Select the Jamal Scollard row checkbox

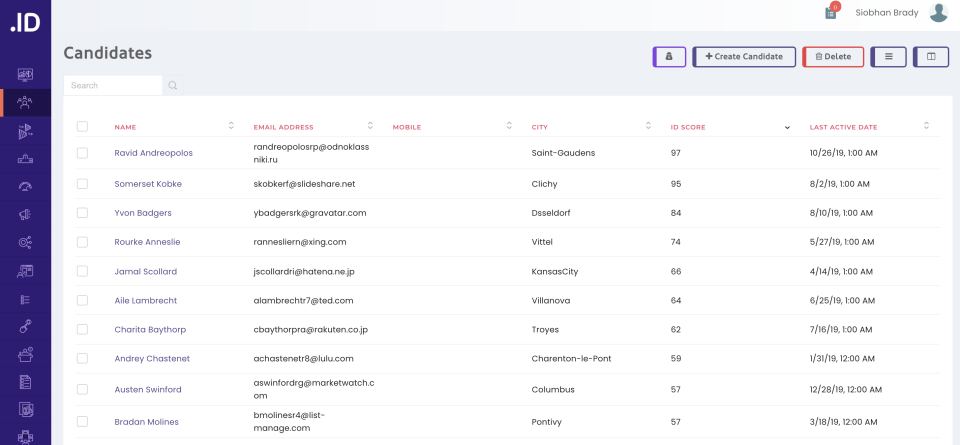(82, 271)
